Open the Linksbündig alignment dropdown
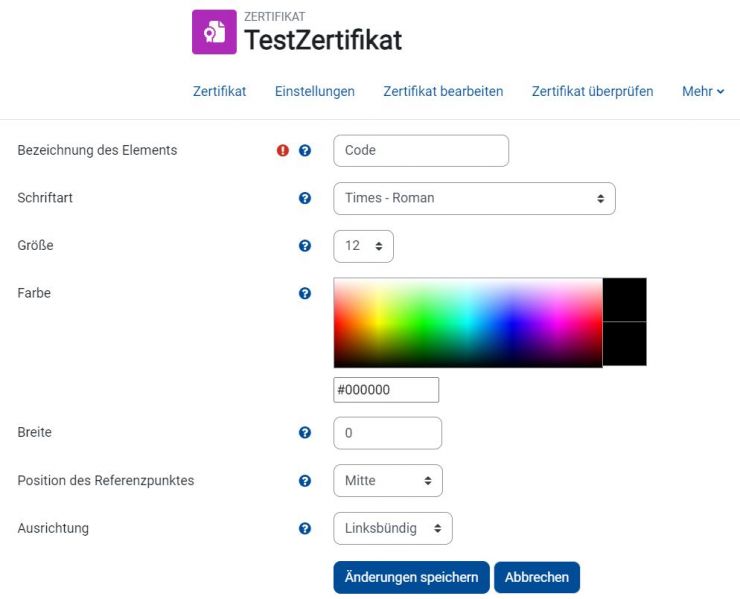The image size is (740, 599). pyautogui.click(x=393, y=528)
